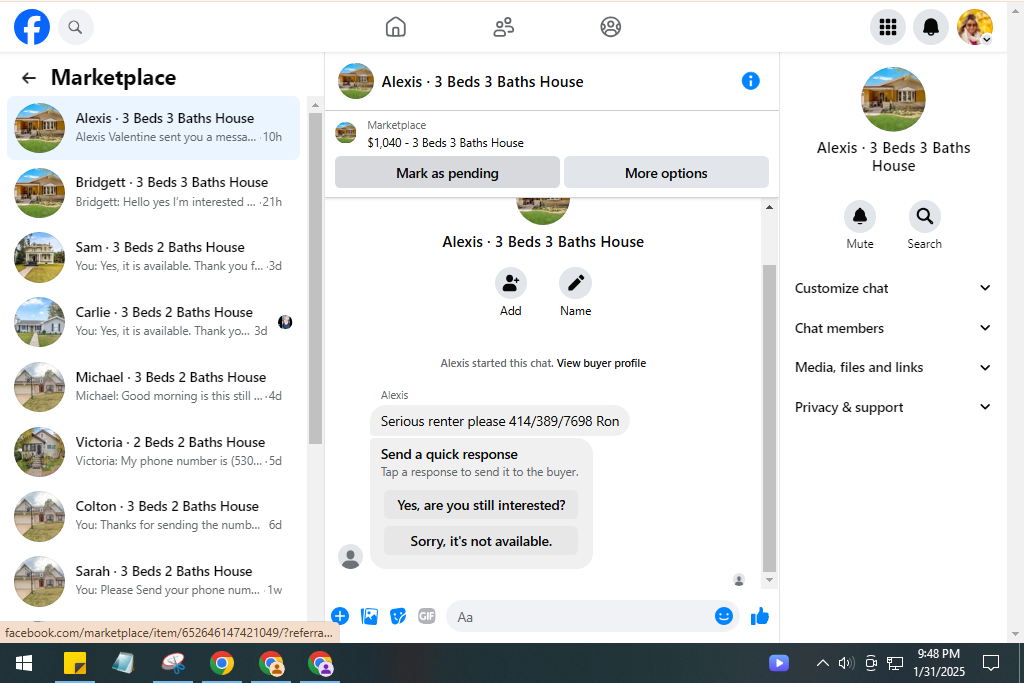Open the emoji picker smiley
The height and width of the screenshot is (683, 1024).
[x=724, y=616]
